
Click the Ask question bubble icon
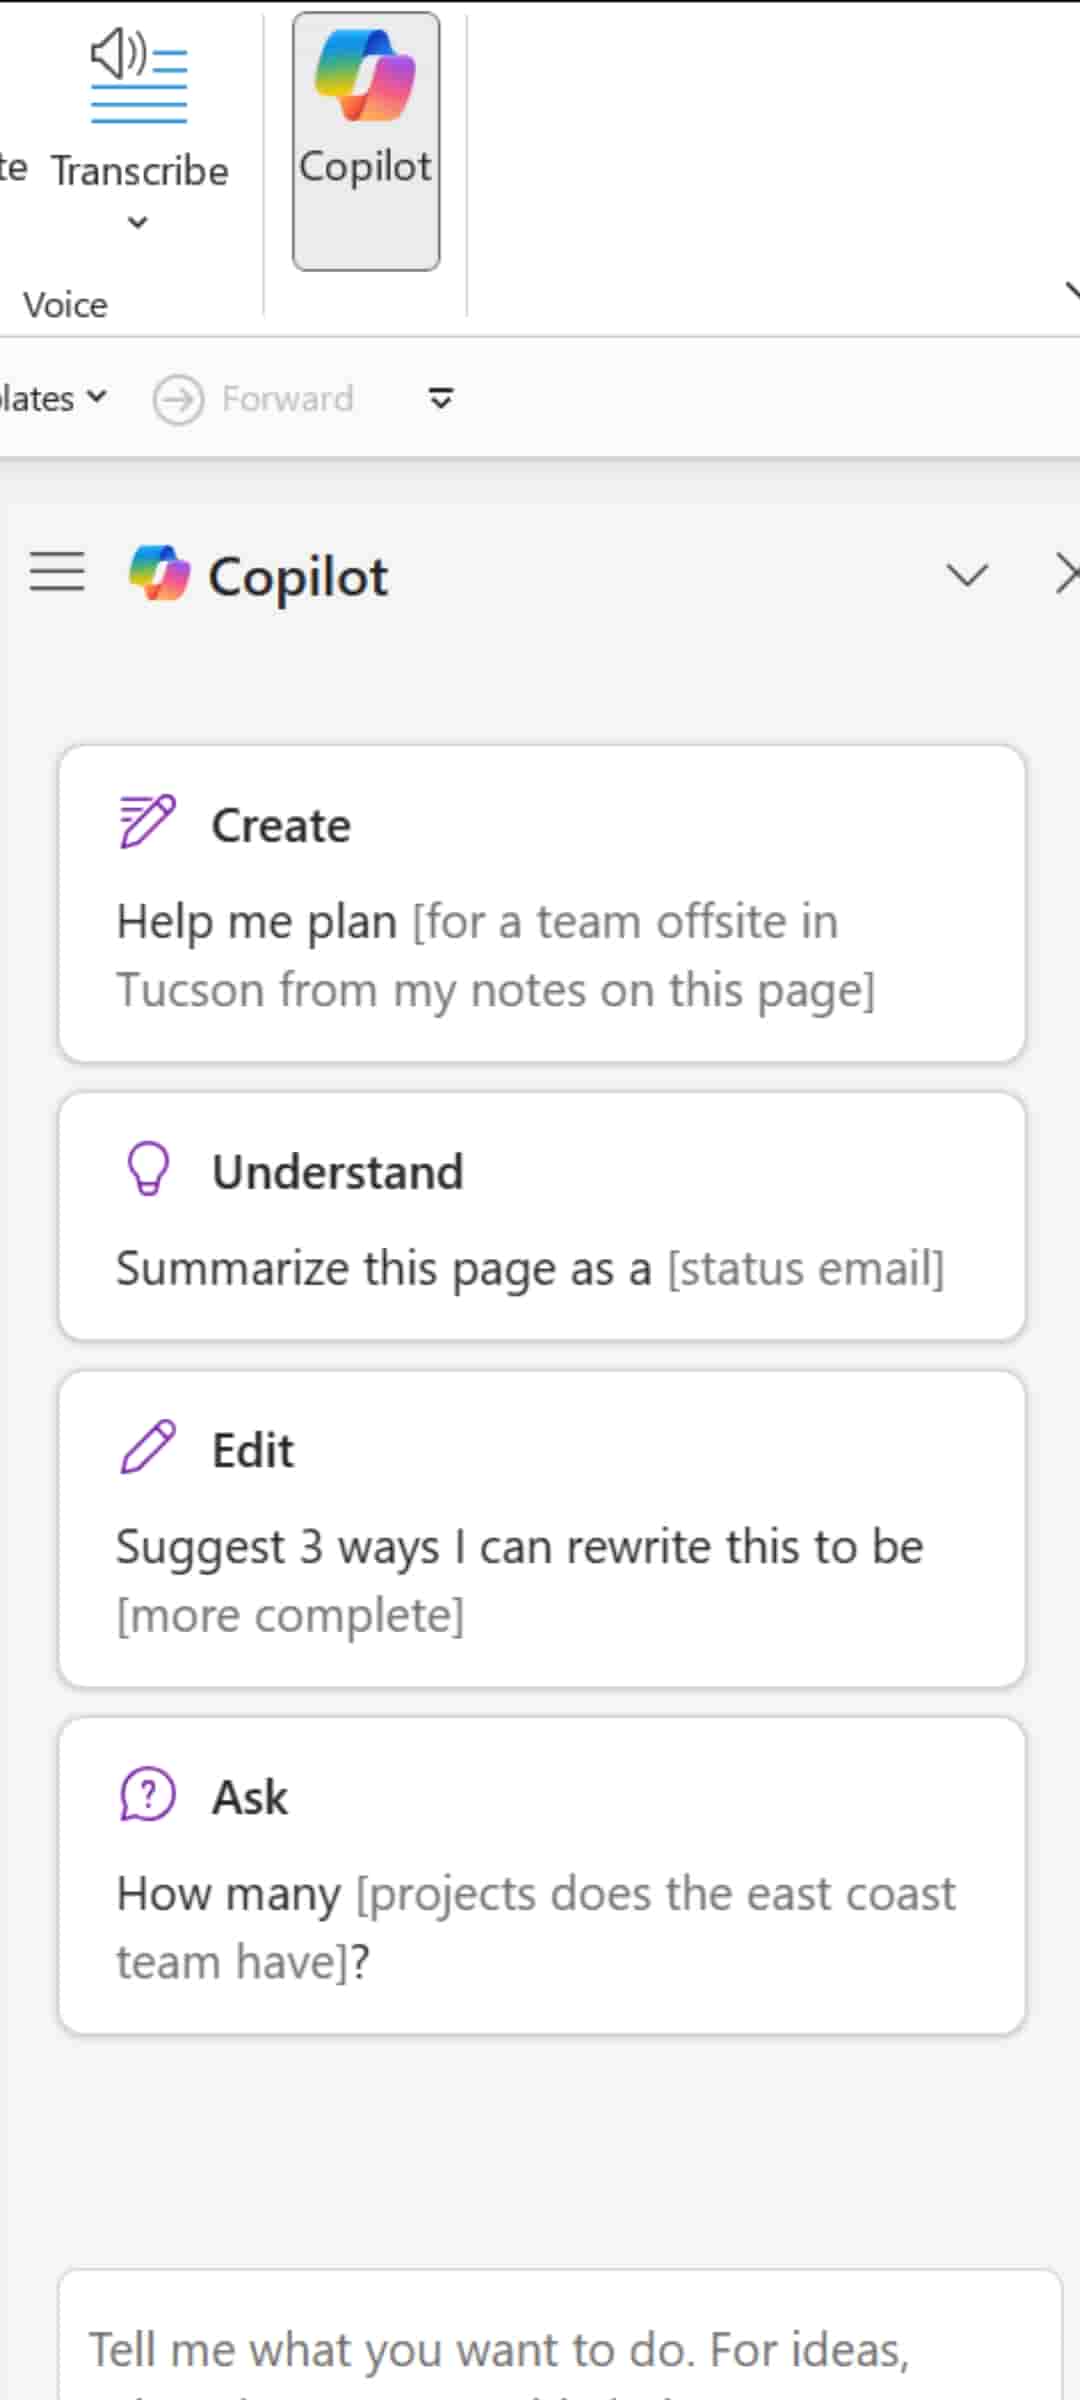[x=148, y=1794]
